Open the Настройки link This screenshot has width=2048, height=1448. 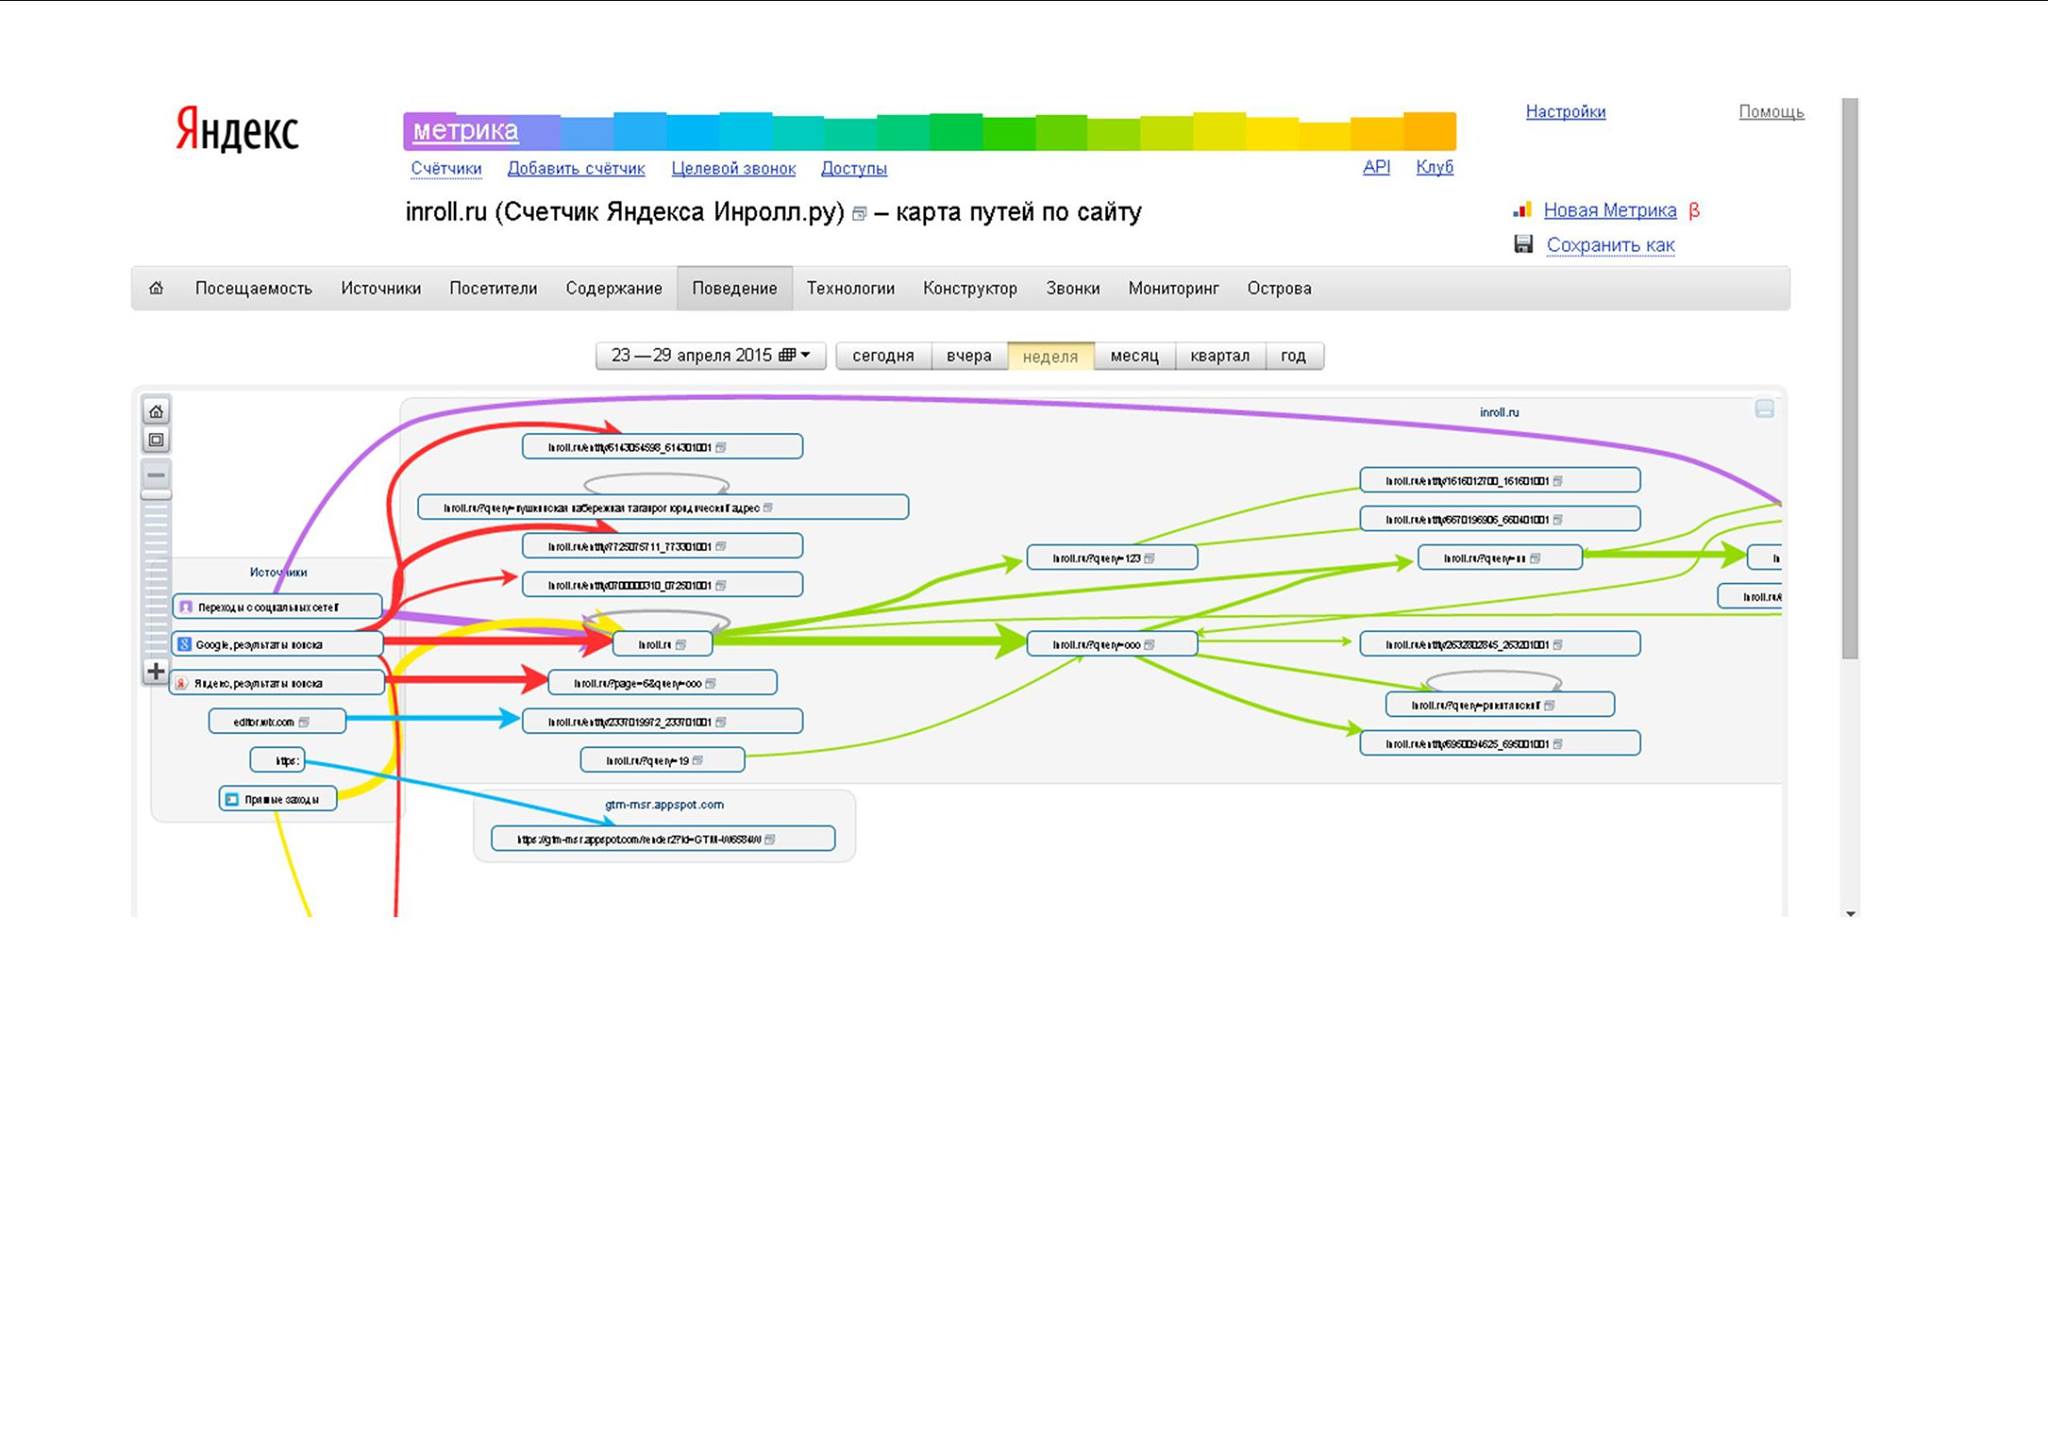[1566, 111]
